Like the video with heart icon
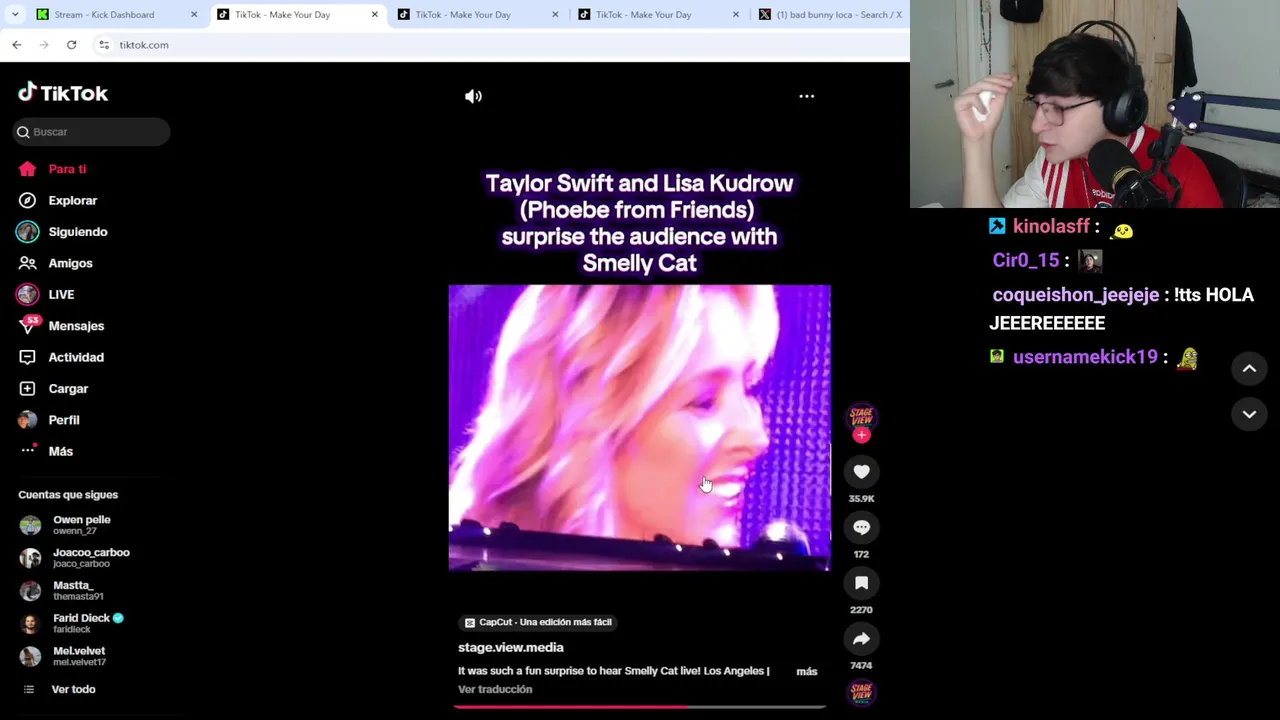 (861, 471)
